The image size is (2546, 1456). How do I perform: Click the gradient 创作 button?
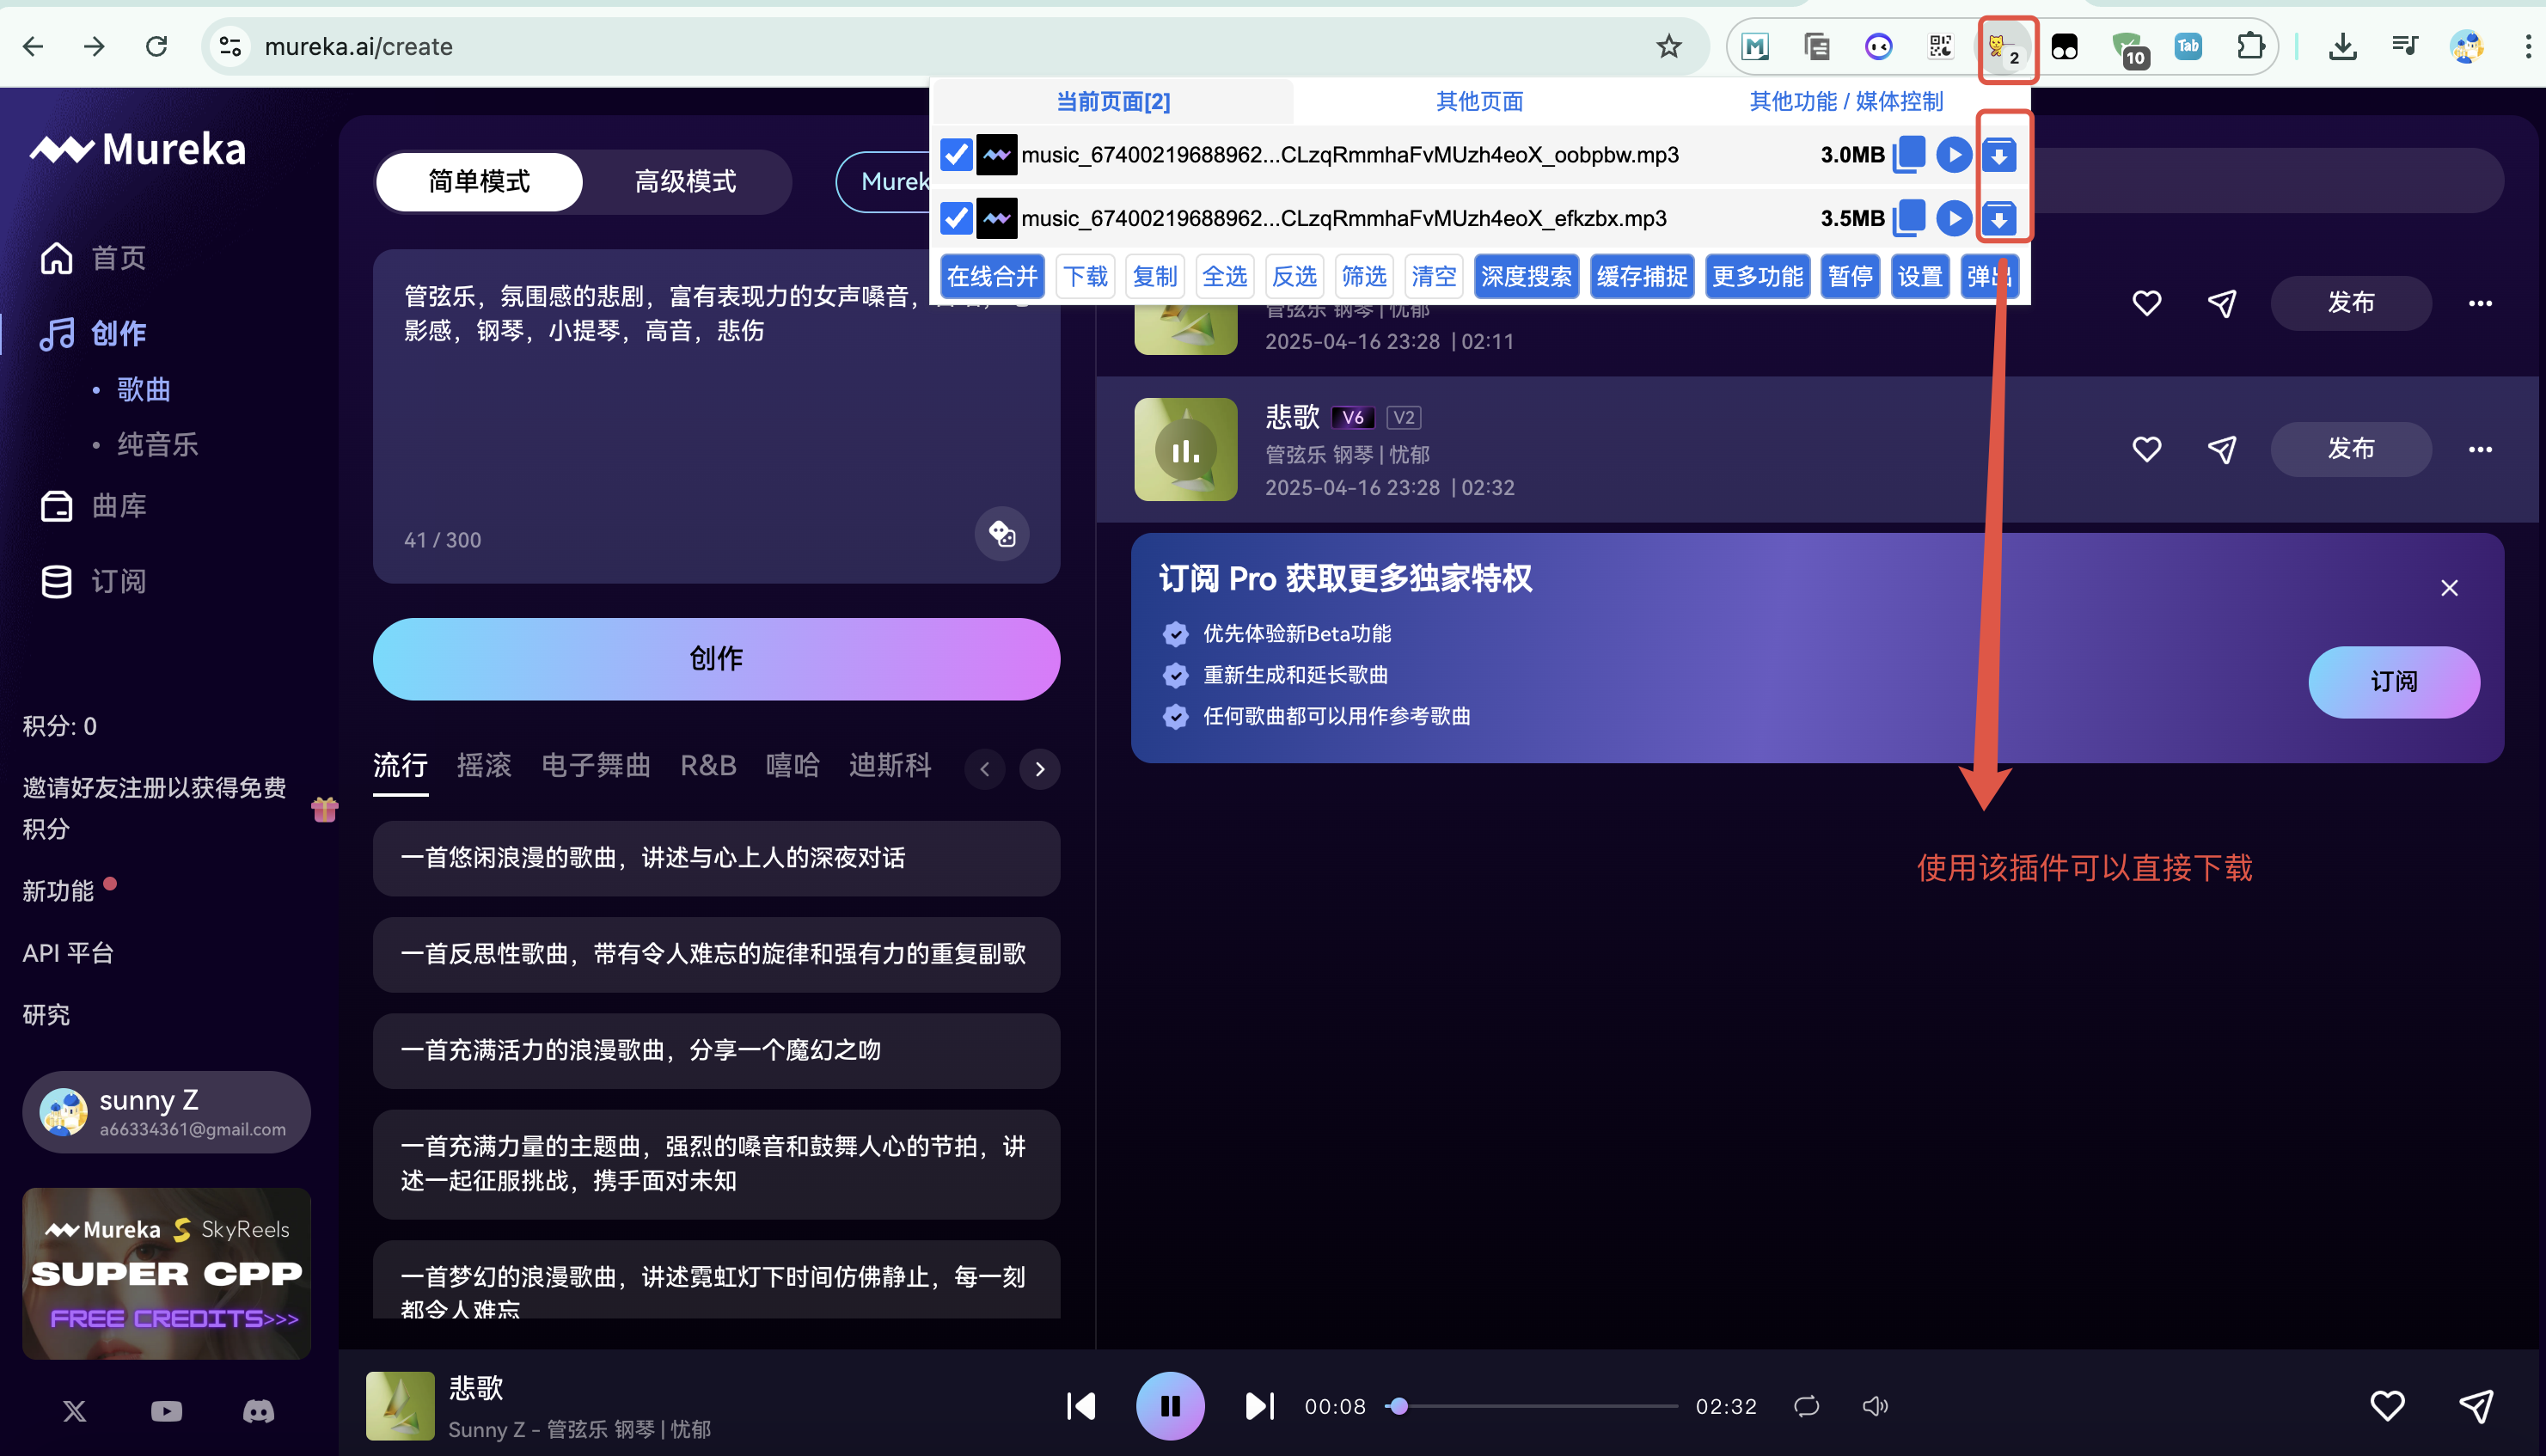[716, 659]
